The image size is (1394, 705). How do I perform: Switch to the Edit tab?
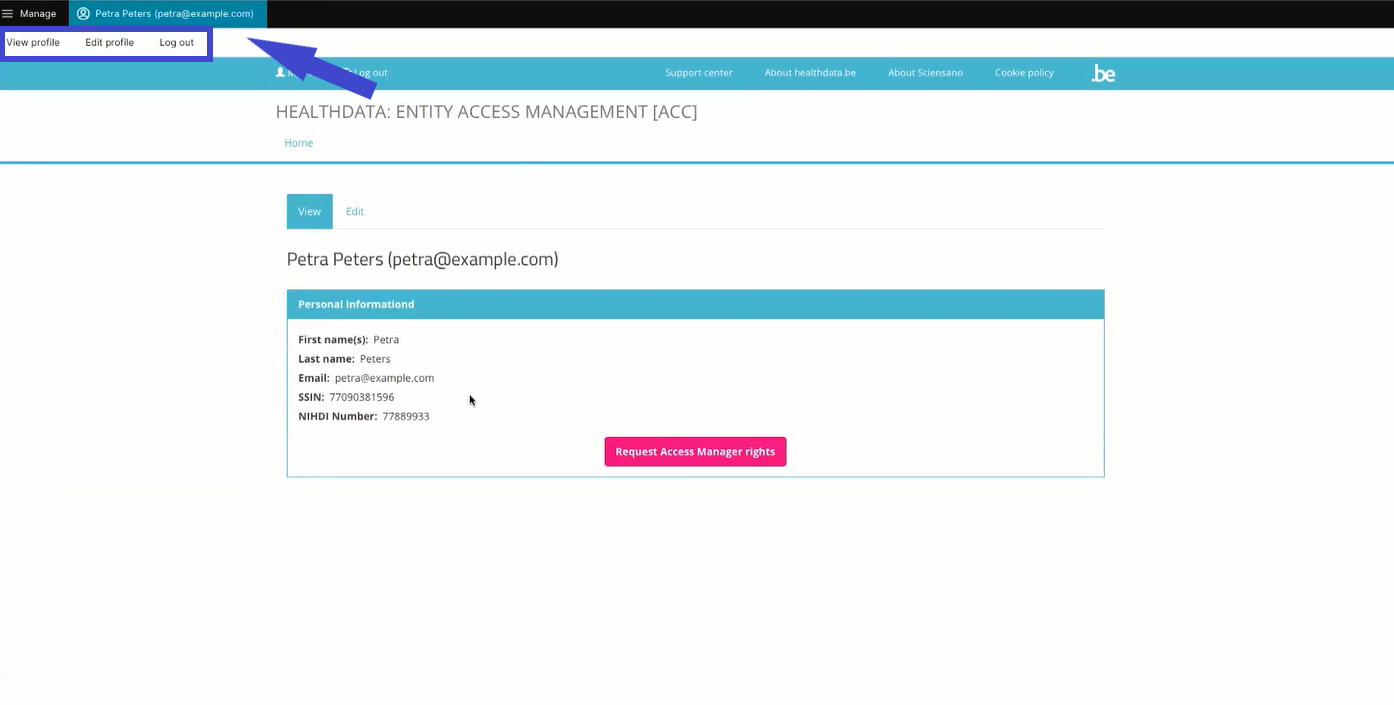(x=355, y=212)
